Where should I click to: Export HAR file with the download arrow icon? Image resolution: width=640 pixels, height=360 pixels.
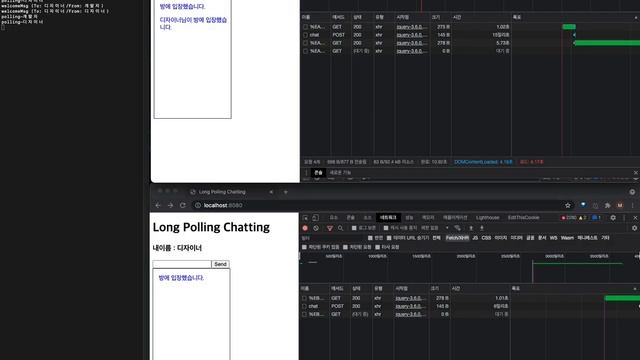coord(482,228)
